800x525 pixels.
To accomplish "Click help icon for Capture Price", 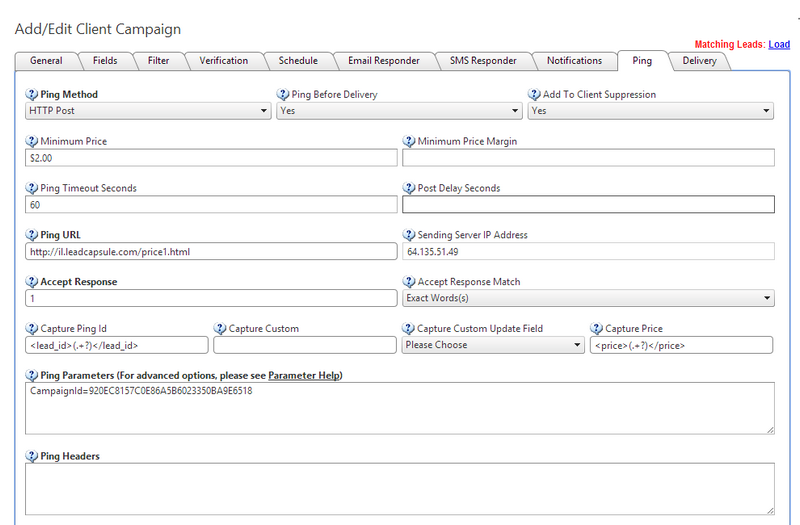I will (597, 328).
